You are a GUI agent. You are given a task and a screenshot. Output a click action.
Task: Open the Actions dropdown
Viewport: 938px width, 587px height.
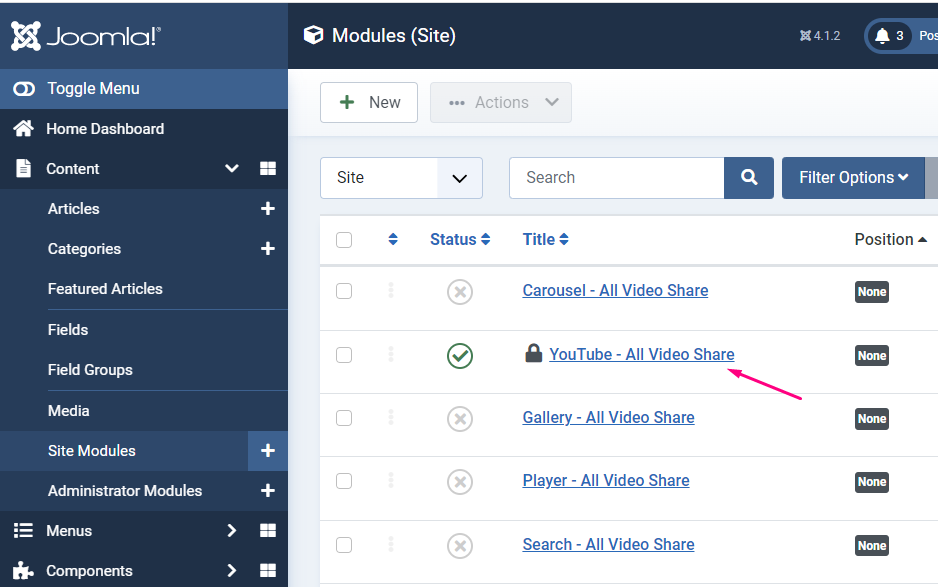[x=501, y=102]
